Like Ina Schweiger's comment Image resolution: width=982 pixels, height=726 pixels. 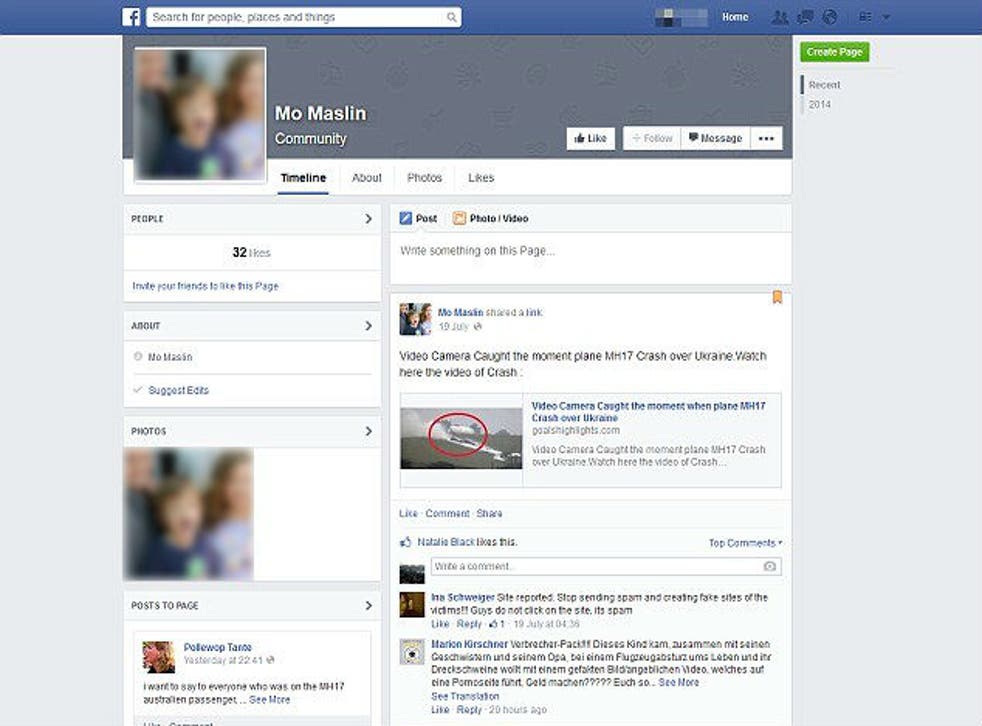440,624
